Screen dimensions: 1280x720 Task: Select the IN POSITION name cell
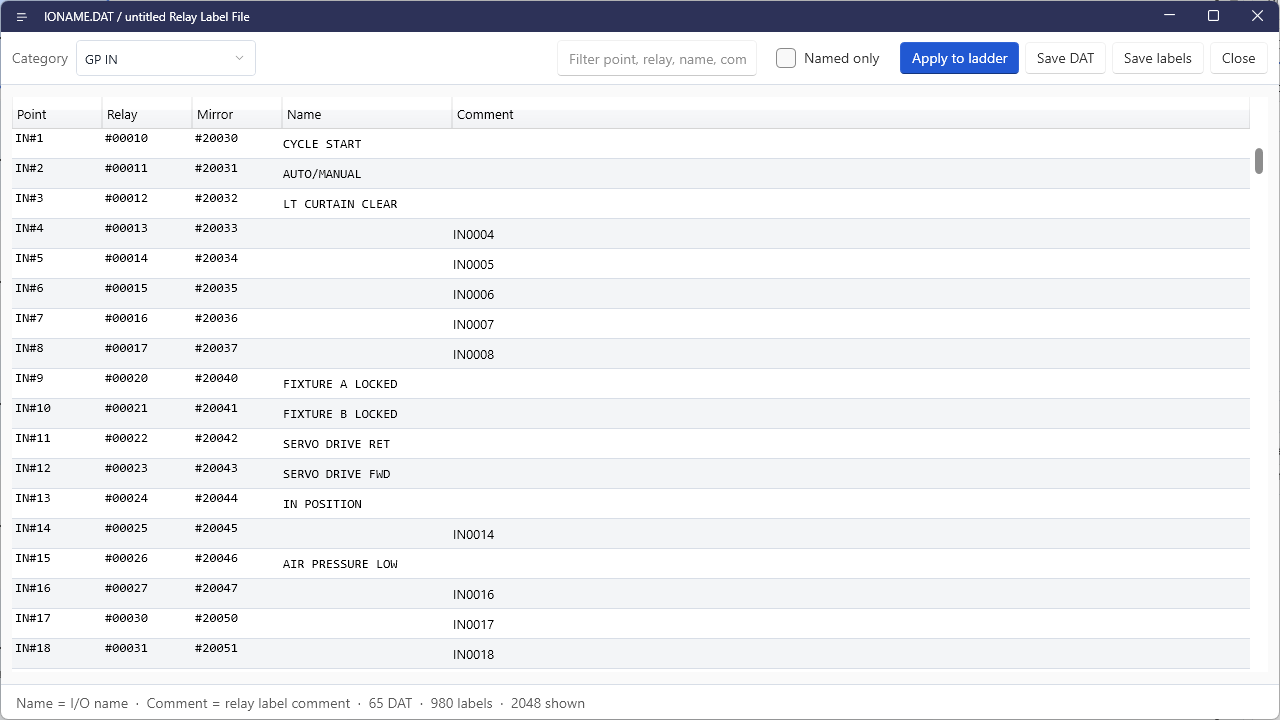point(366,504)
